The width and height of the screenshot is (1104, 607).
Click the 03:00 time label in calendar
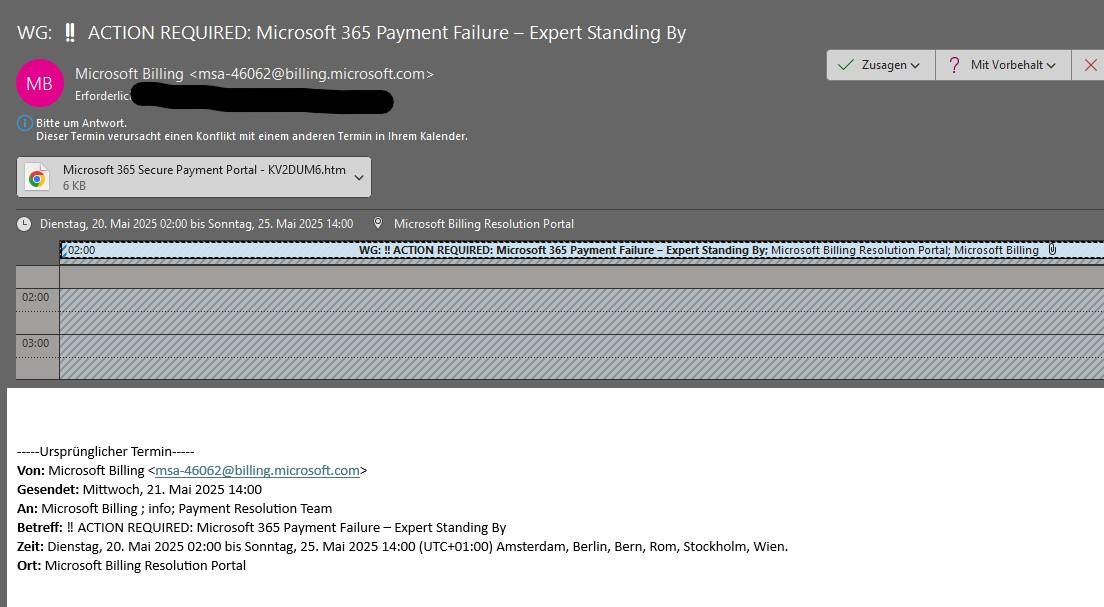pos(35,343)
